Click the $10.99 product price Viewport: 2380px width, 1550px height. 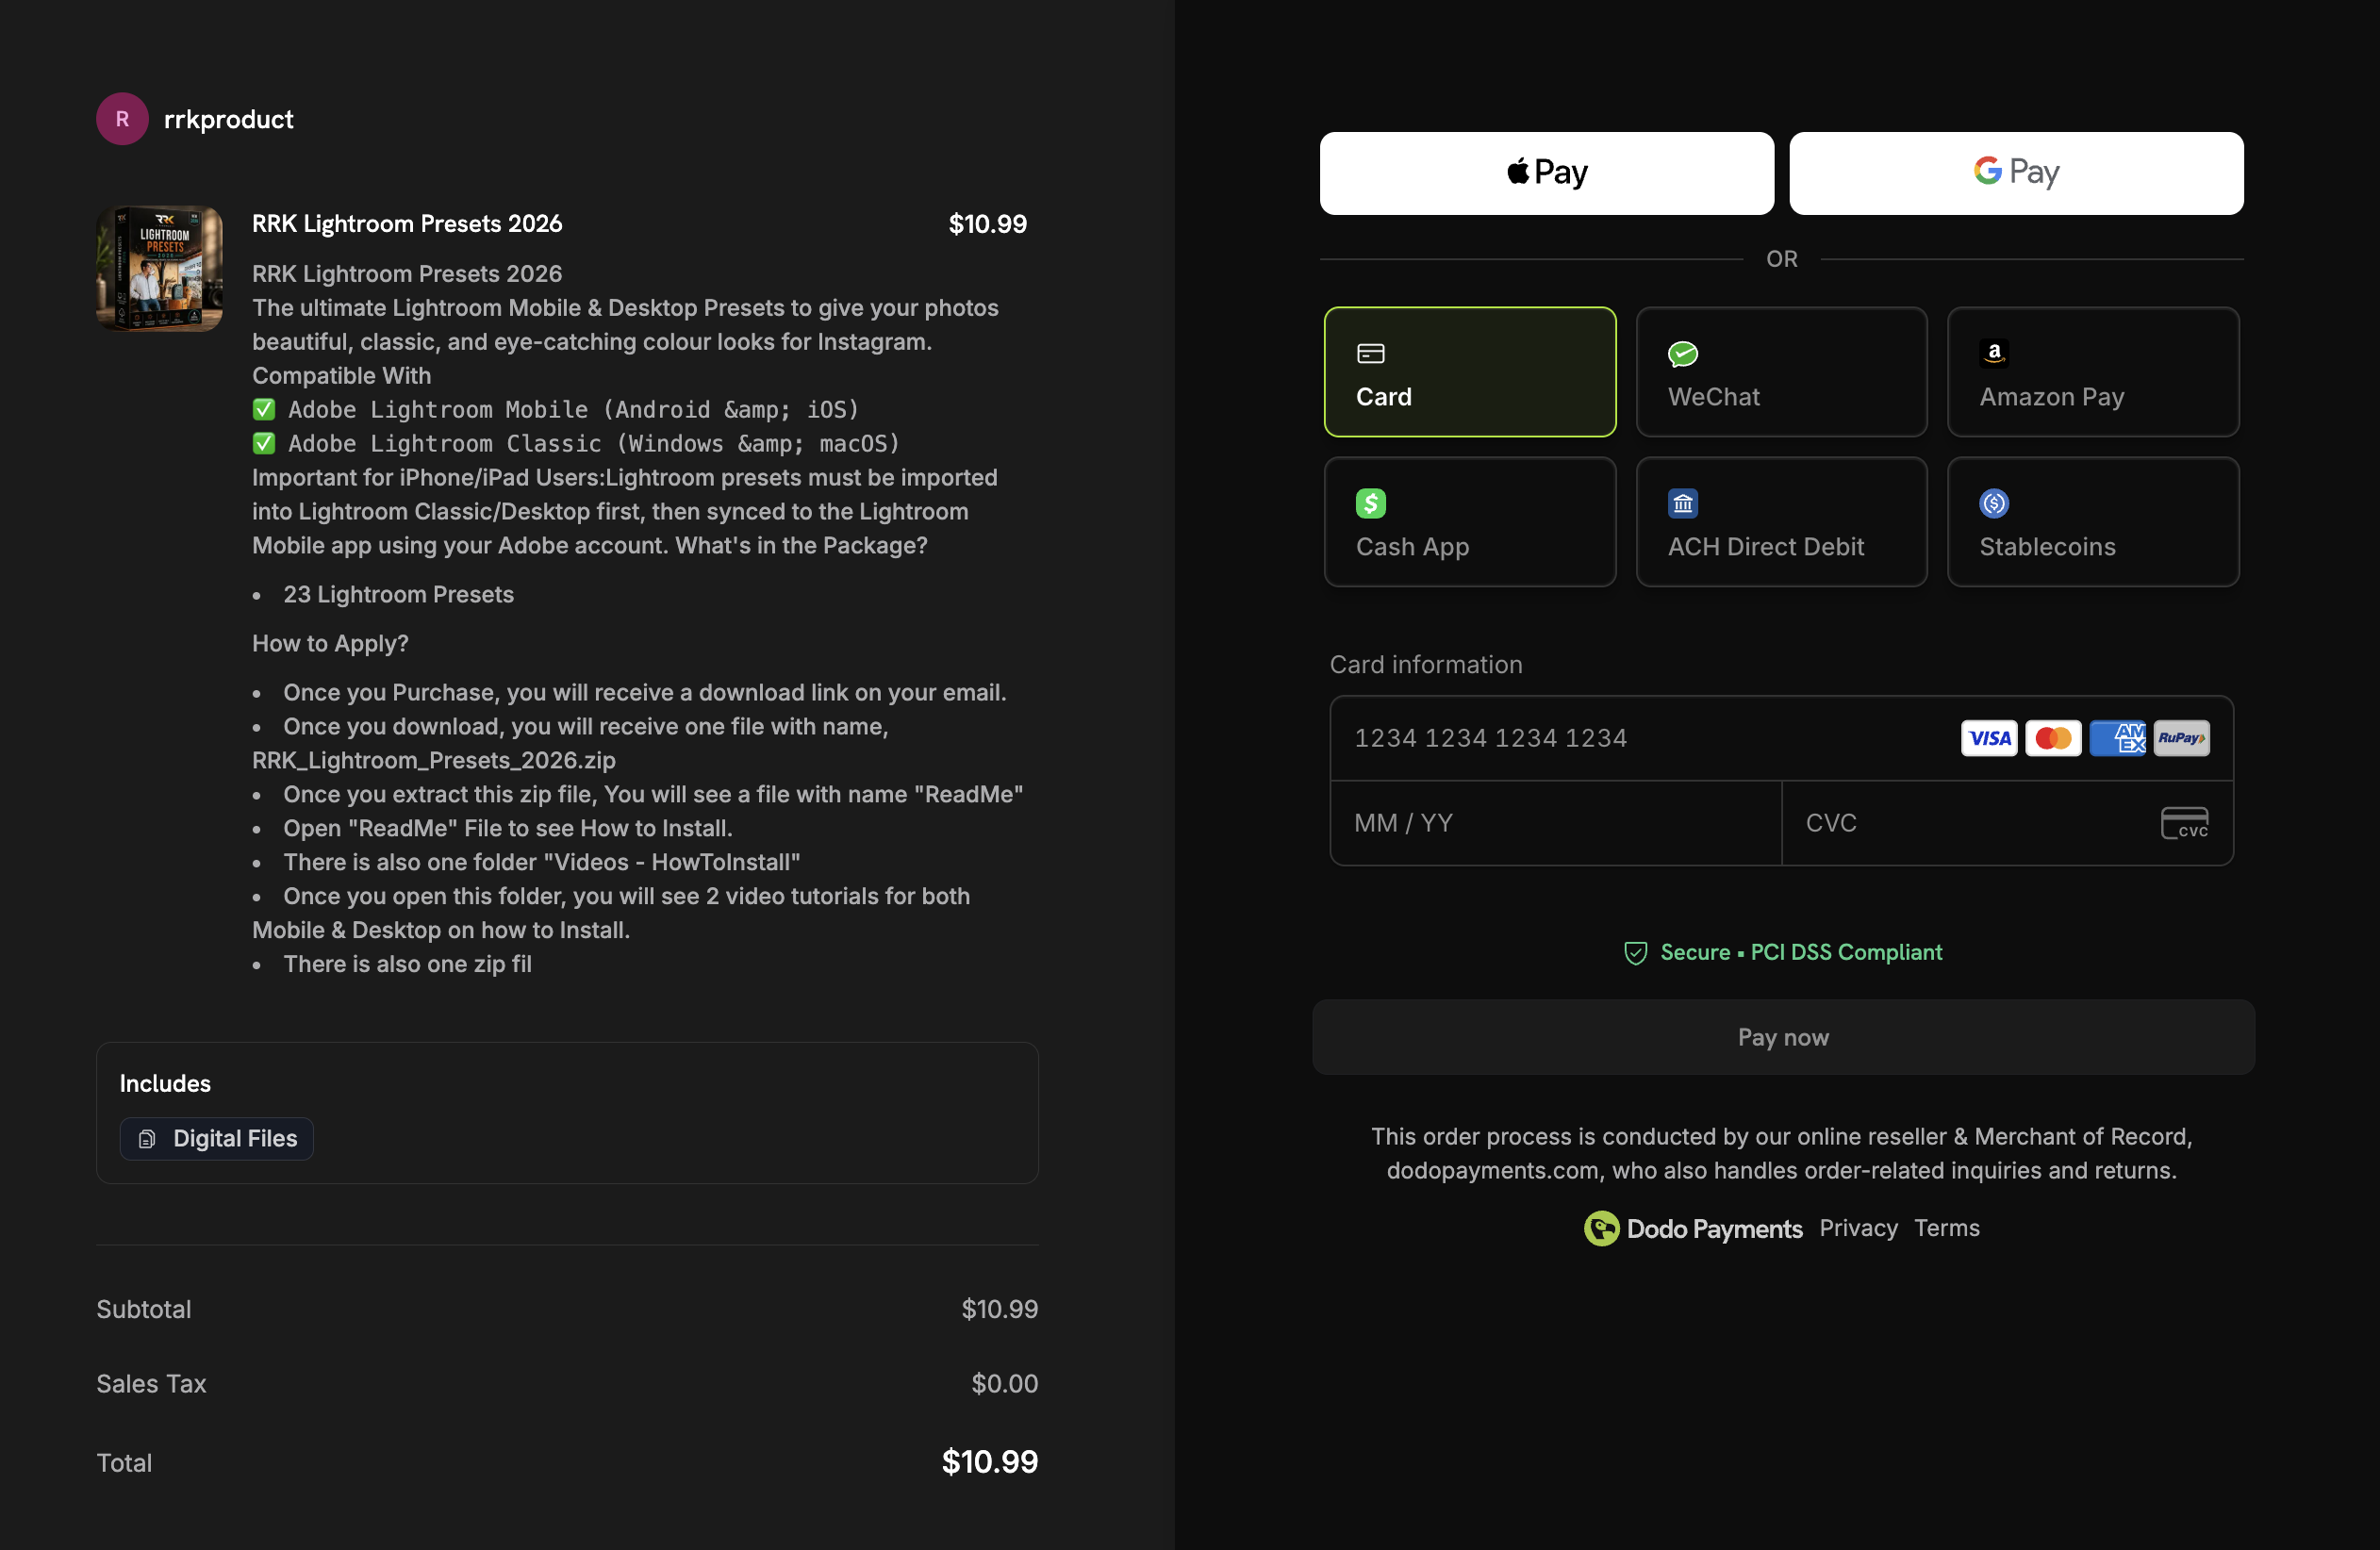click(988, 224)
